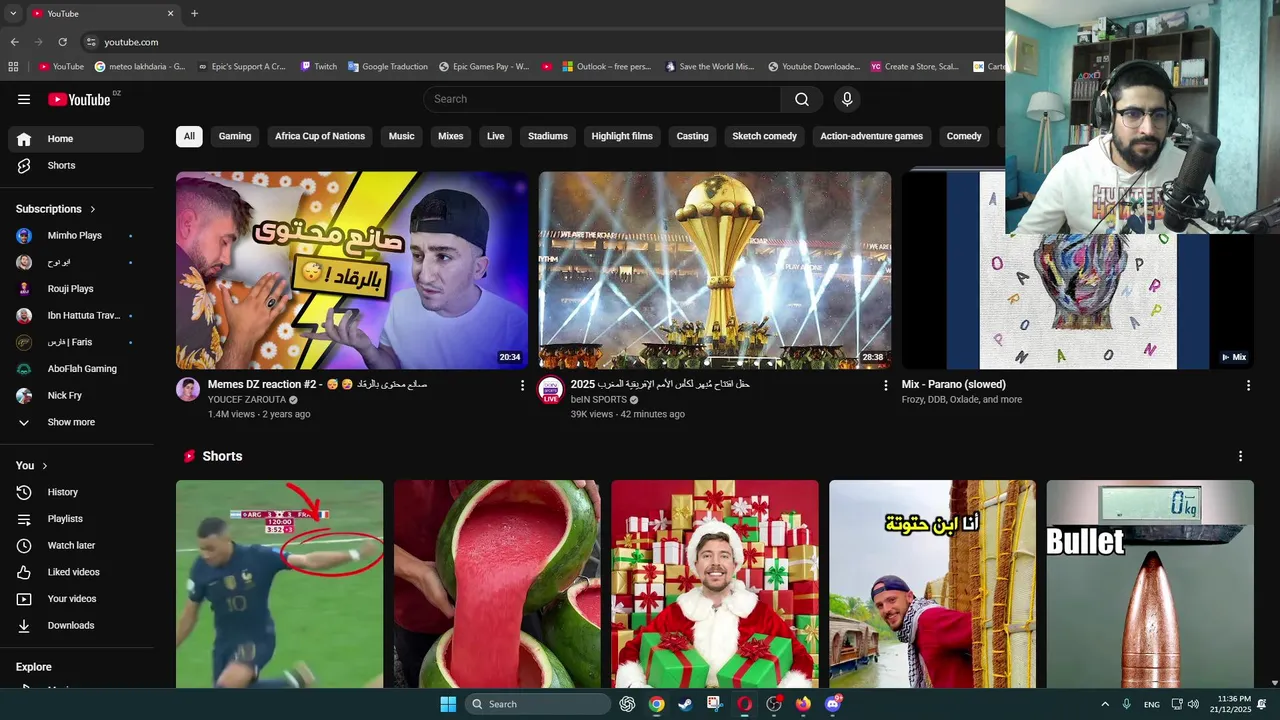The height and width of the screenshot is (720, 1280).
Task: Select the Sketch comedy chip
Action: coord(764,136)
